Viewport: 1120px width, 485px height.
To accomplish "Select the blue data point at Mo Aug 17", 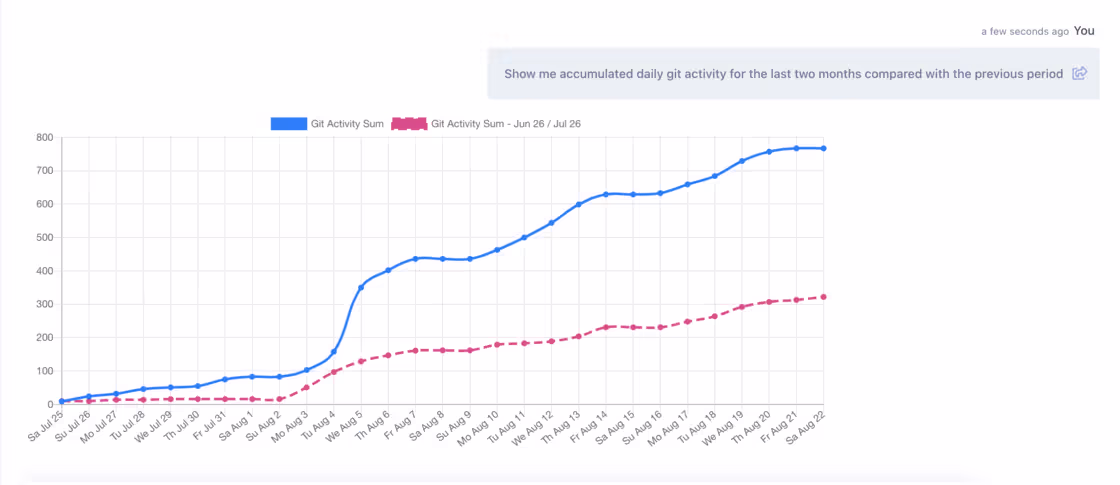I will [687, 184].
